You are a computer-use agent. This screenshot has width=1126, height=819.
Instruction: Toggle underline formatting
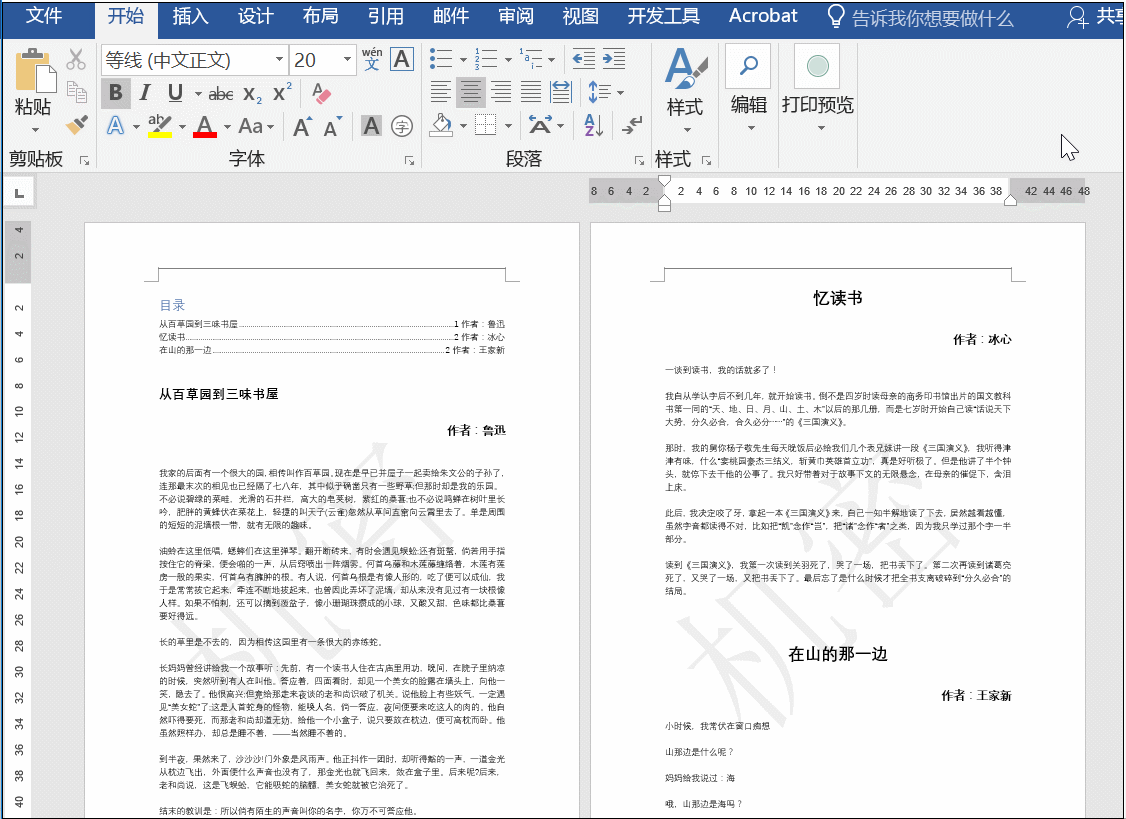175,93
